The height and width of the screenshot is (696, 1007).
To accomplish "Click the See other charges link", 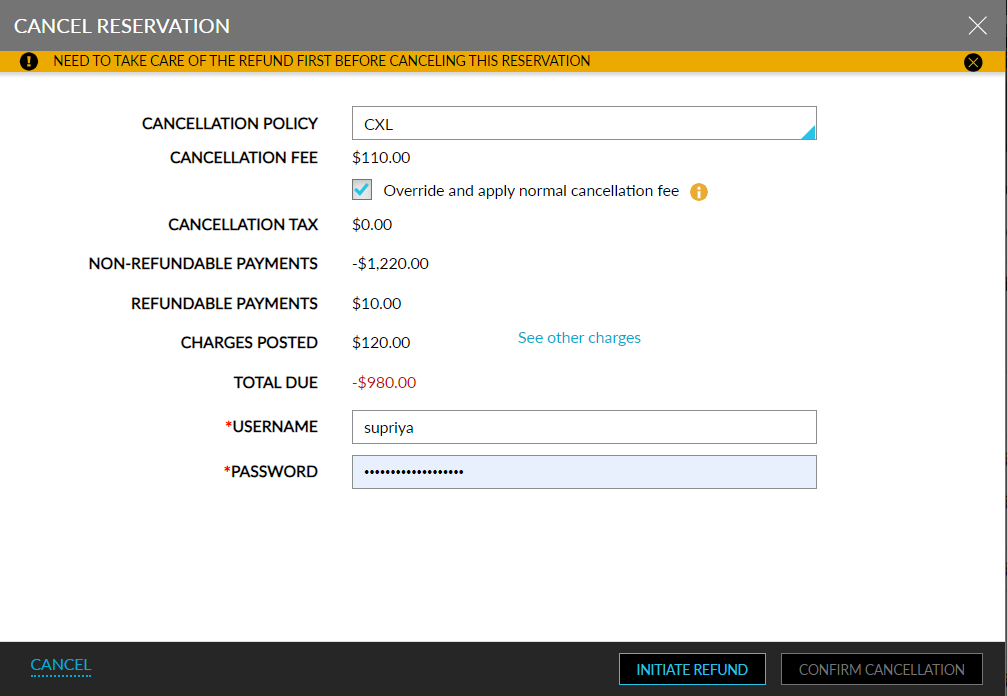I will tap(579, 338).
